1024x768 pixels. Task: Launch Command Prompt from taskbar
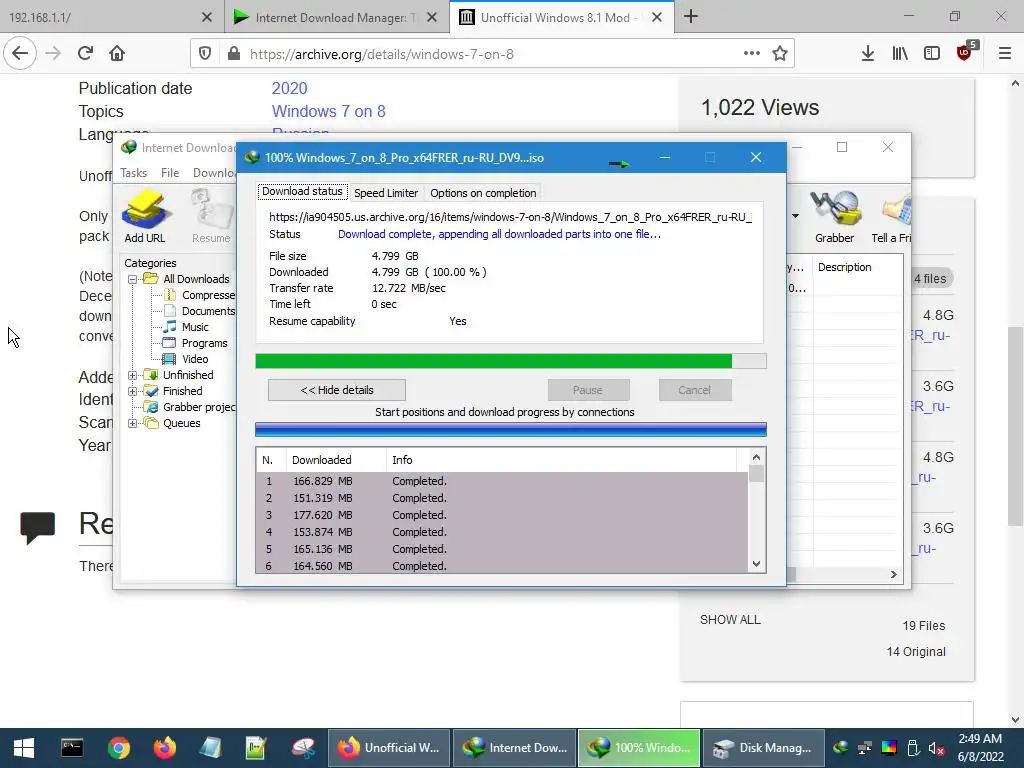click(72, 748)
